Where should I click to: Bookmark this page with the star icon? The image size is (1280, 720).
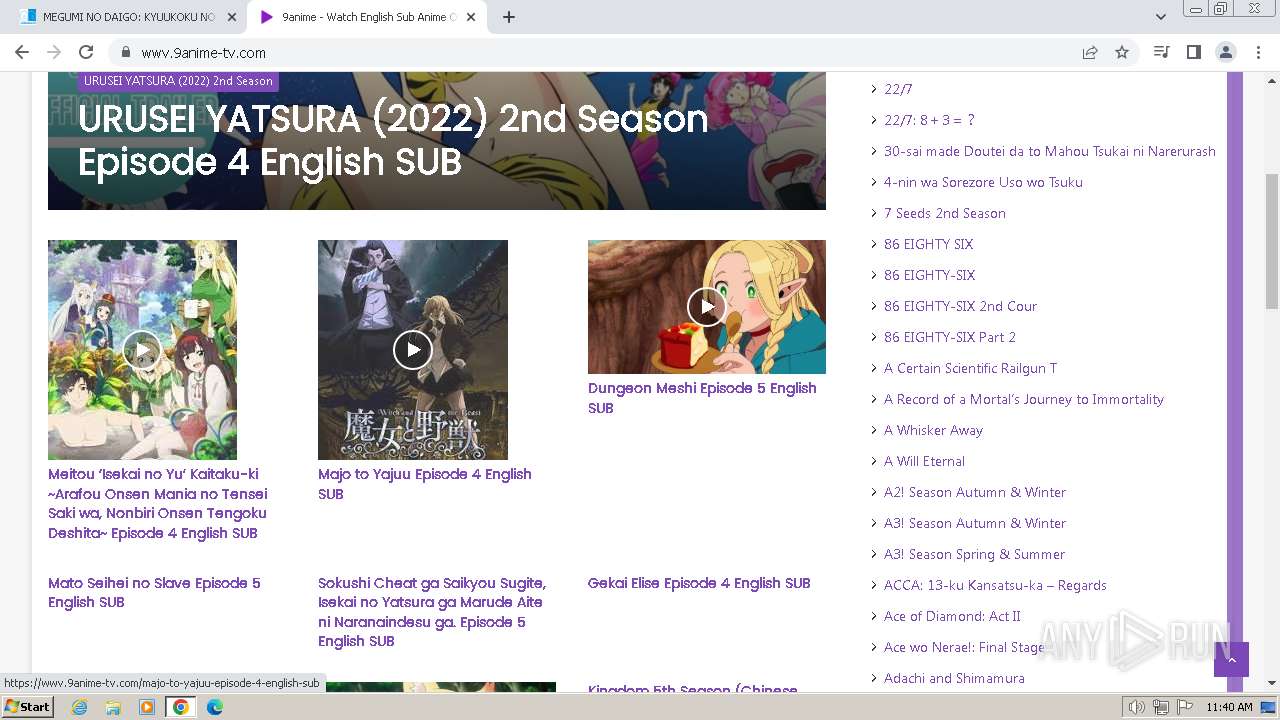coord(1122,53)
